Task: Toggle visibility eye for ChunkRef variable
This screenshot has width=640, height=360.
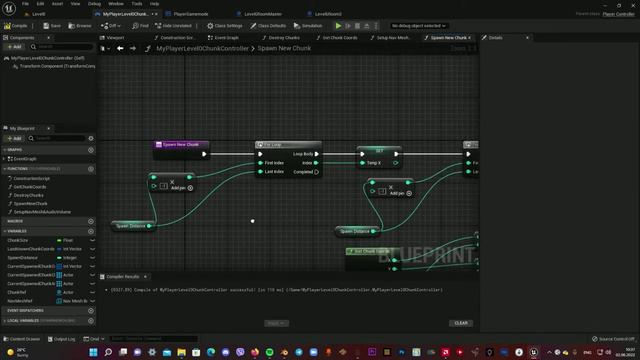Action: (x=92, y=292)
